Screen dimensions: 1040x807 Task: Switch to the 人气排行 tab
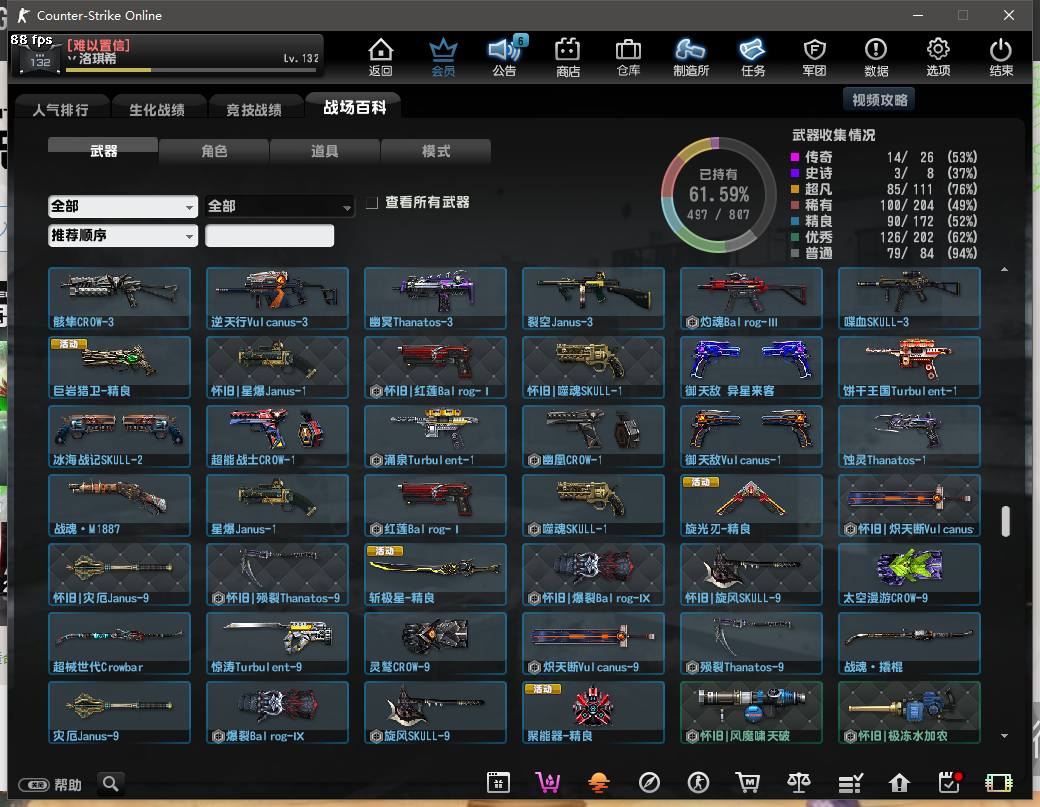point(60,109)
